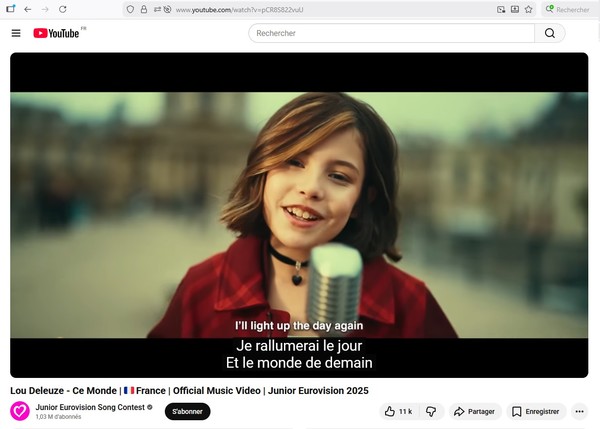Viewport: 600px width, 429px height.
Task: Open the YouTube hamburger guide menu
Action: click(x=16, y=33)
